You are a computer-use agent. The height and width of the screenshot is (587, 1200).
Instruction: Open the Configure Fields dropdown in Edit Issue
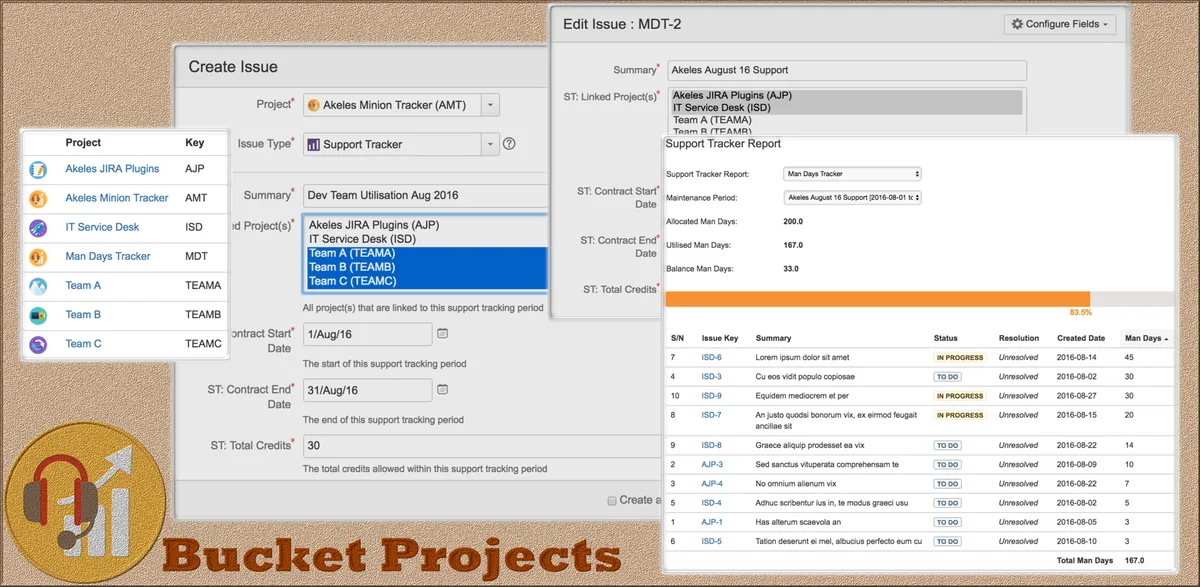coord(1060,24)
